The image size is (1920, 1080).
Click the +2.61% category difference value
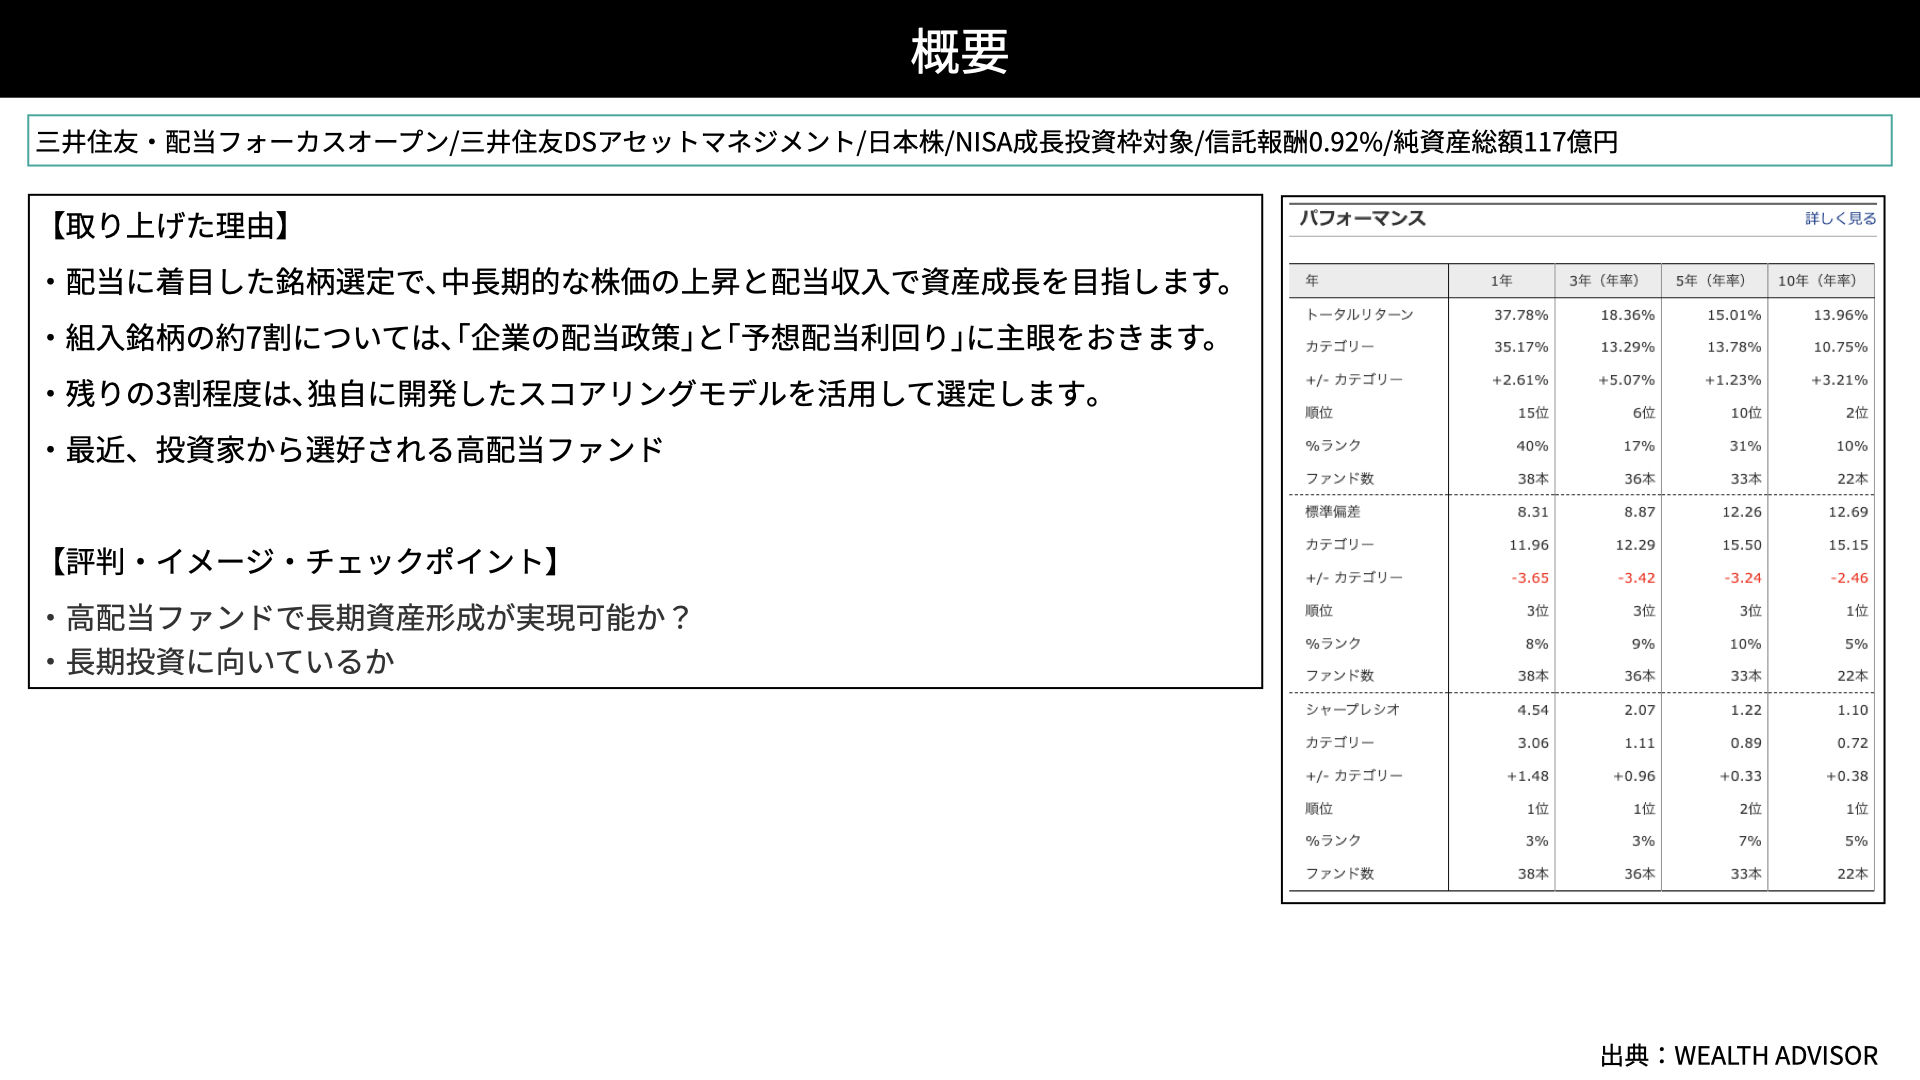1520,380
